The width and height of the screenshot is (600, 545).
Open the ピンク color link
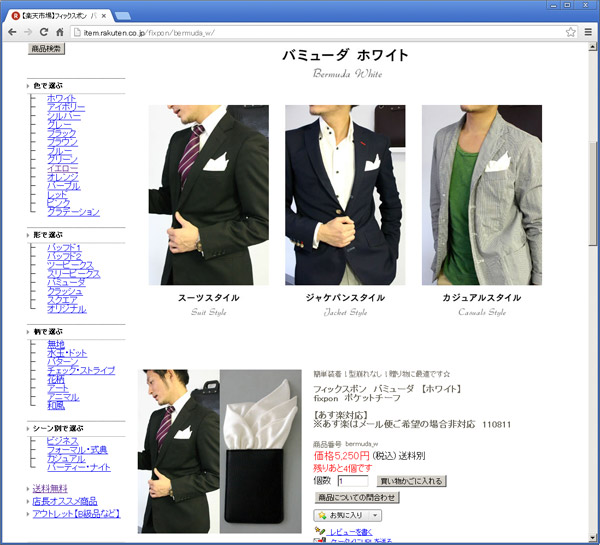click(59, 203)
